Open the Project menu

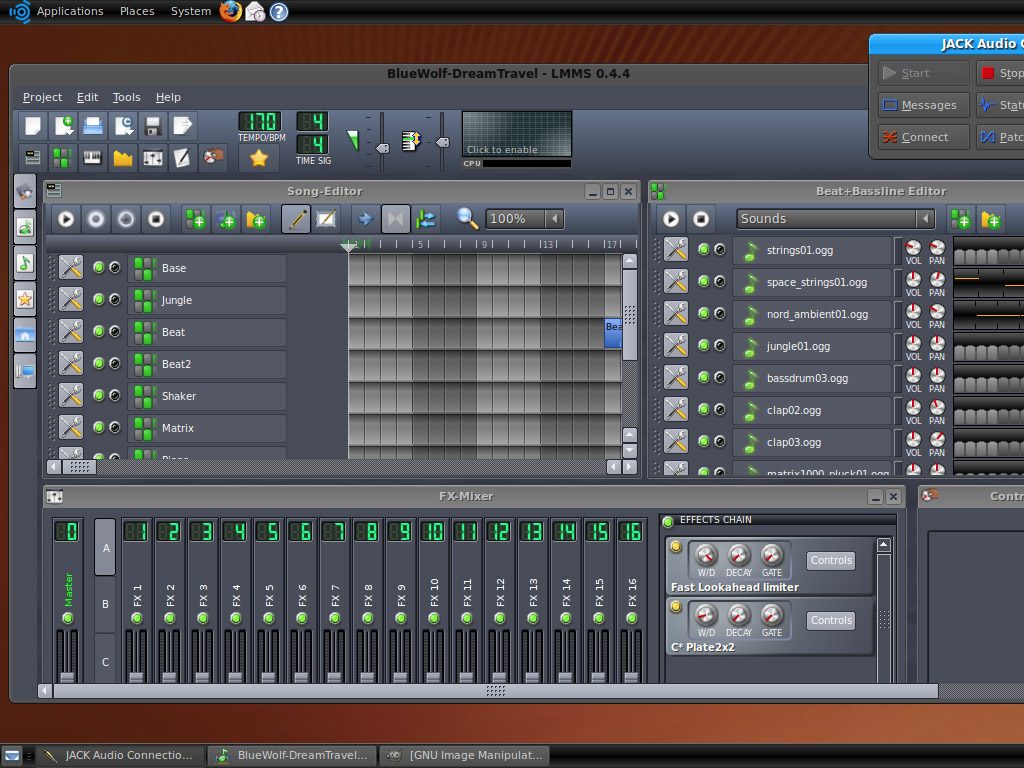[x=42, y=97]
